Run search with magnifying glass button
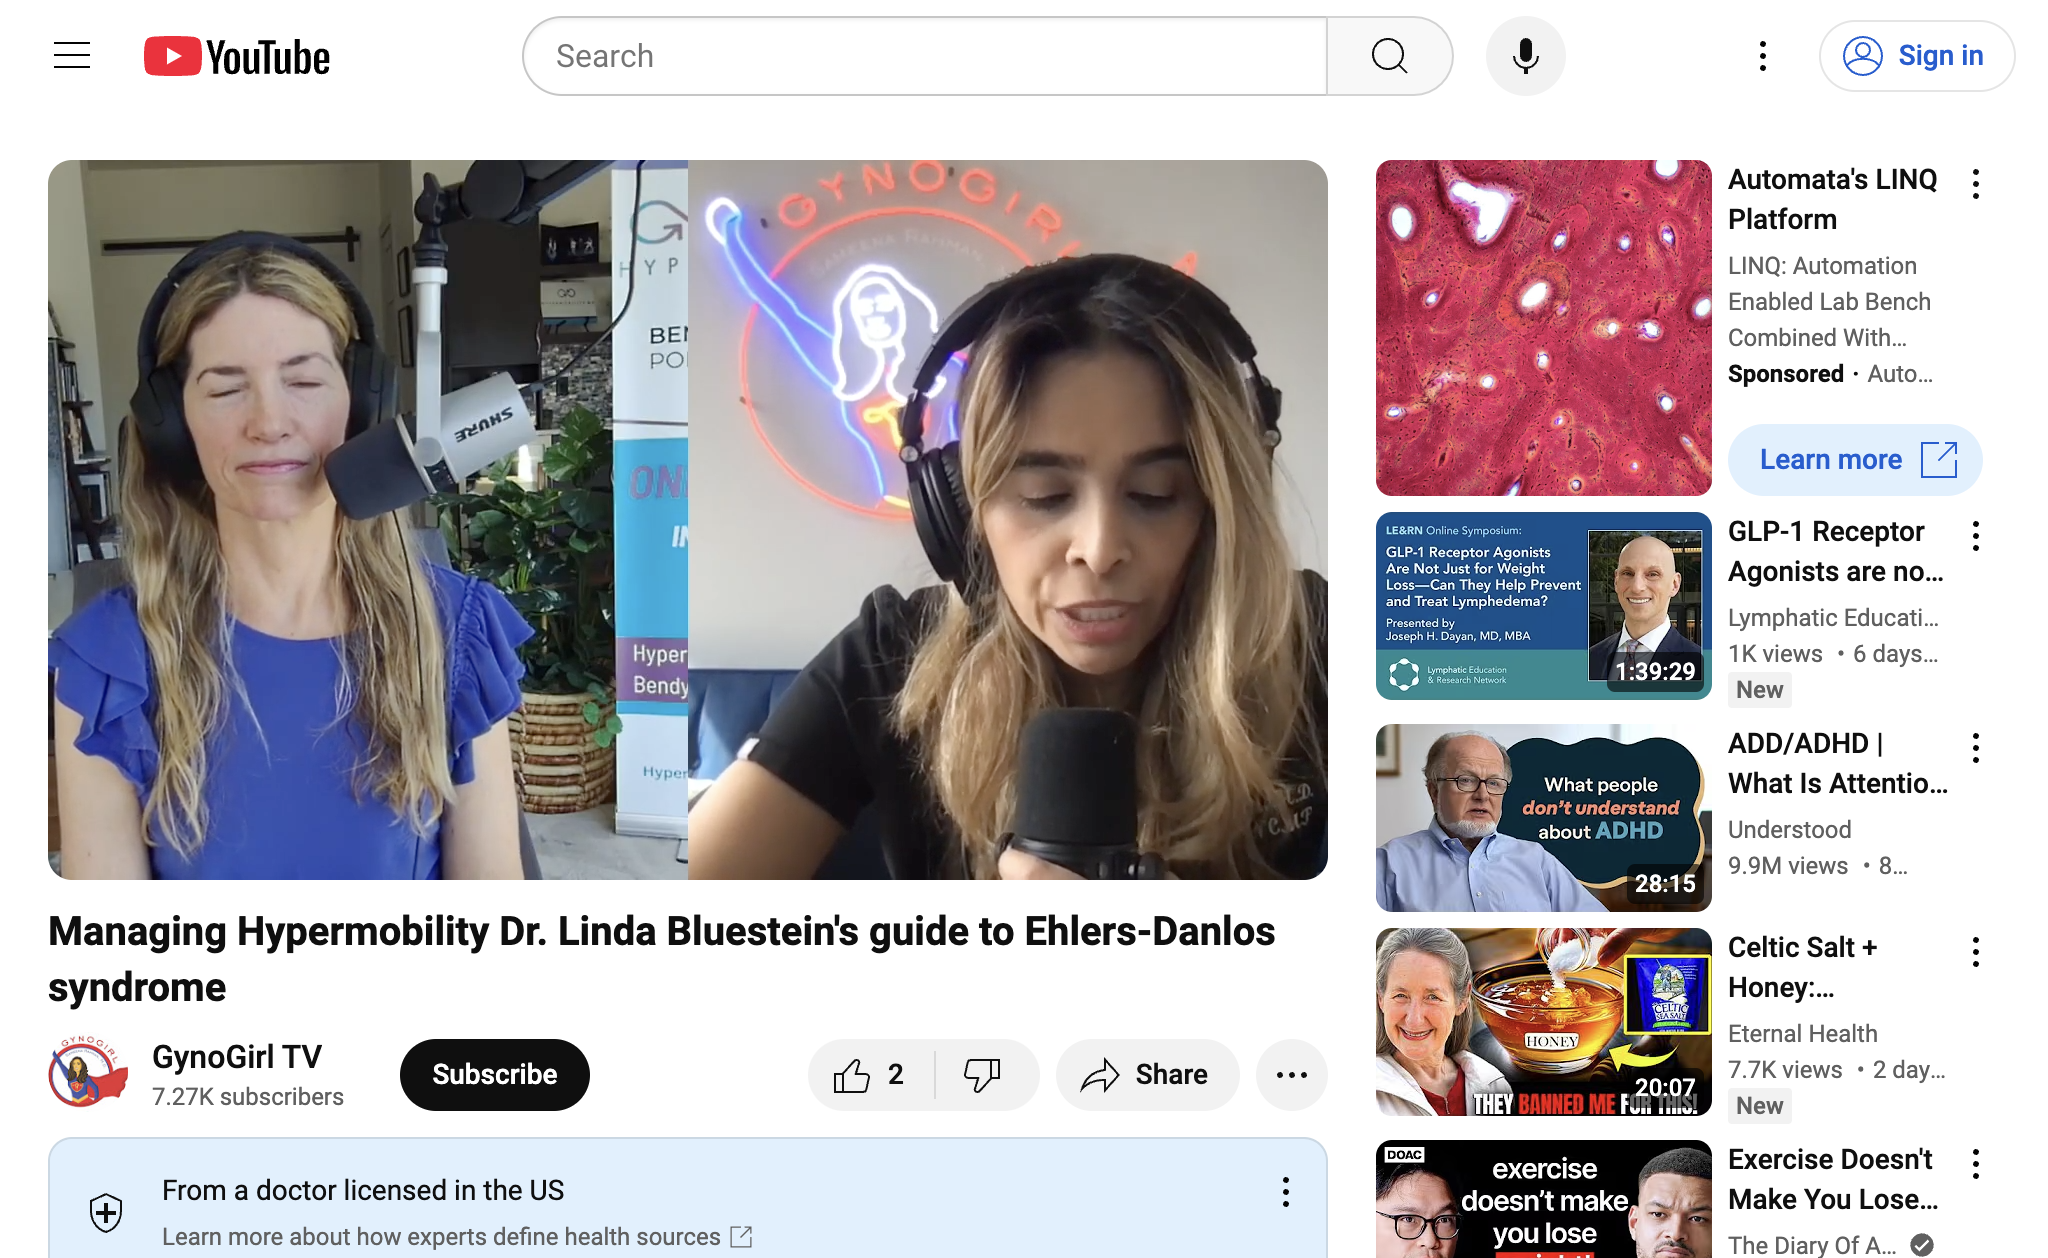 [1389, 56]
